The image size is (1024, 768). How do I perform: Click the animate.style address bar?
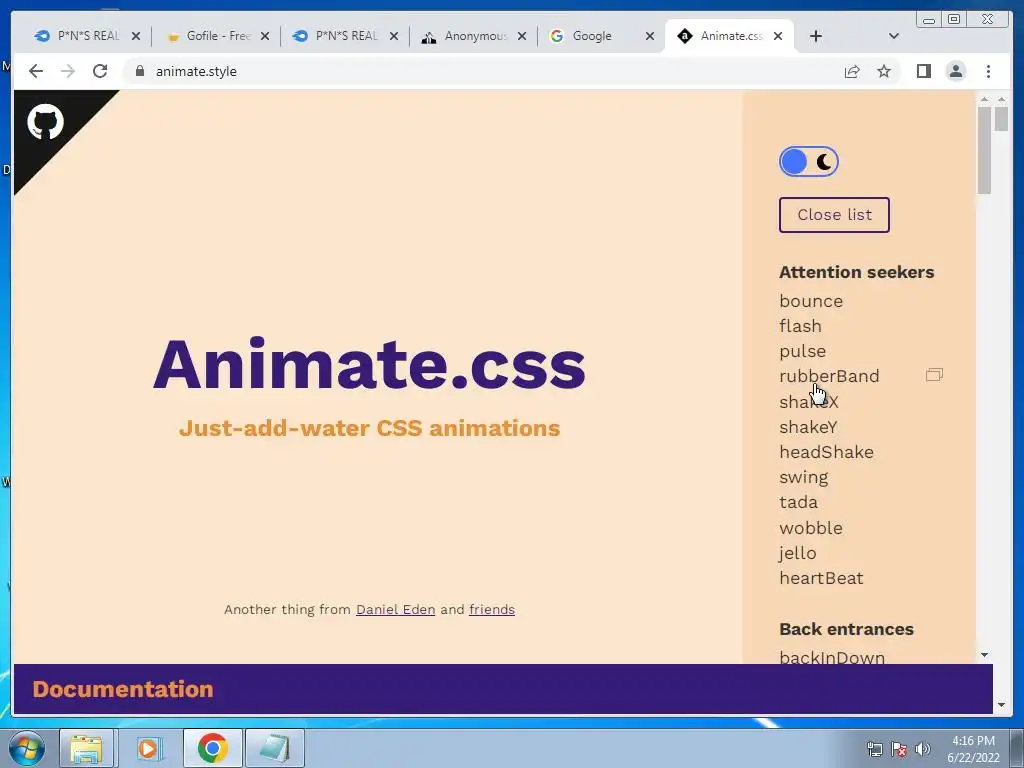tap(483, 71)
